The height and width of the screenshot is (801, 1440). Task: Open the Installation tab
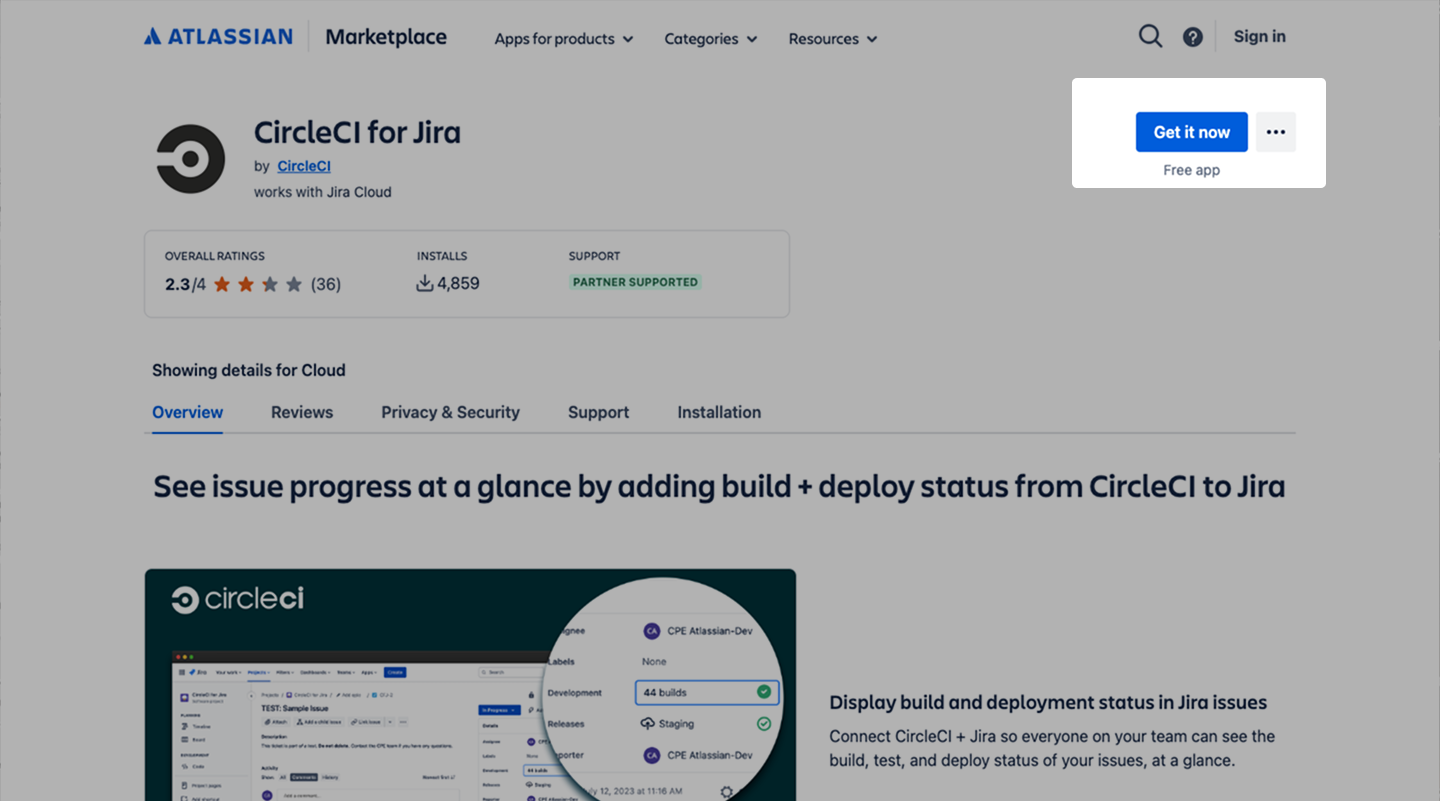pos(719,412)
